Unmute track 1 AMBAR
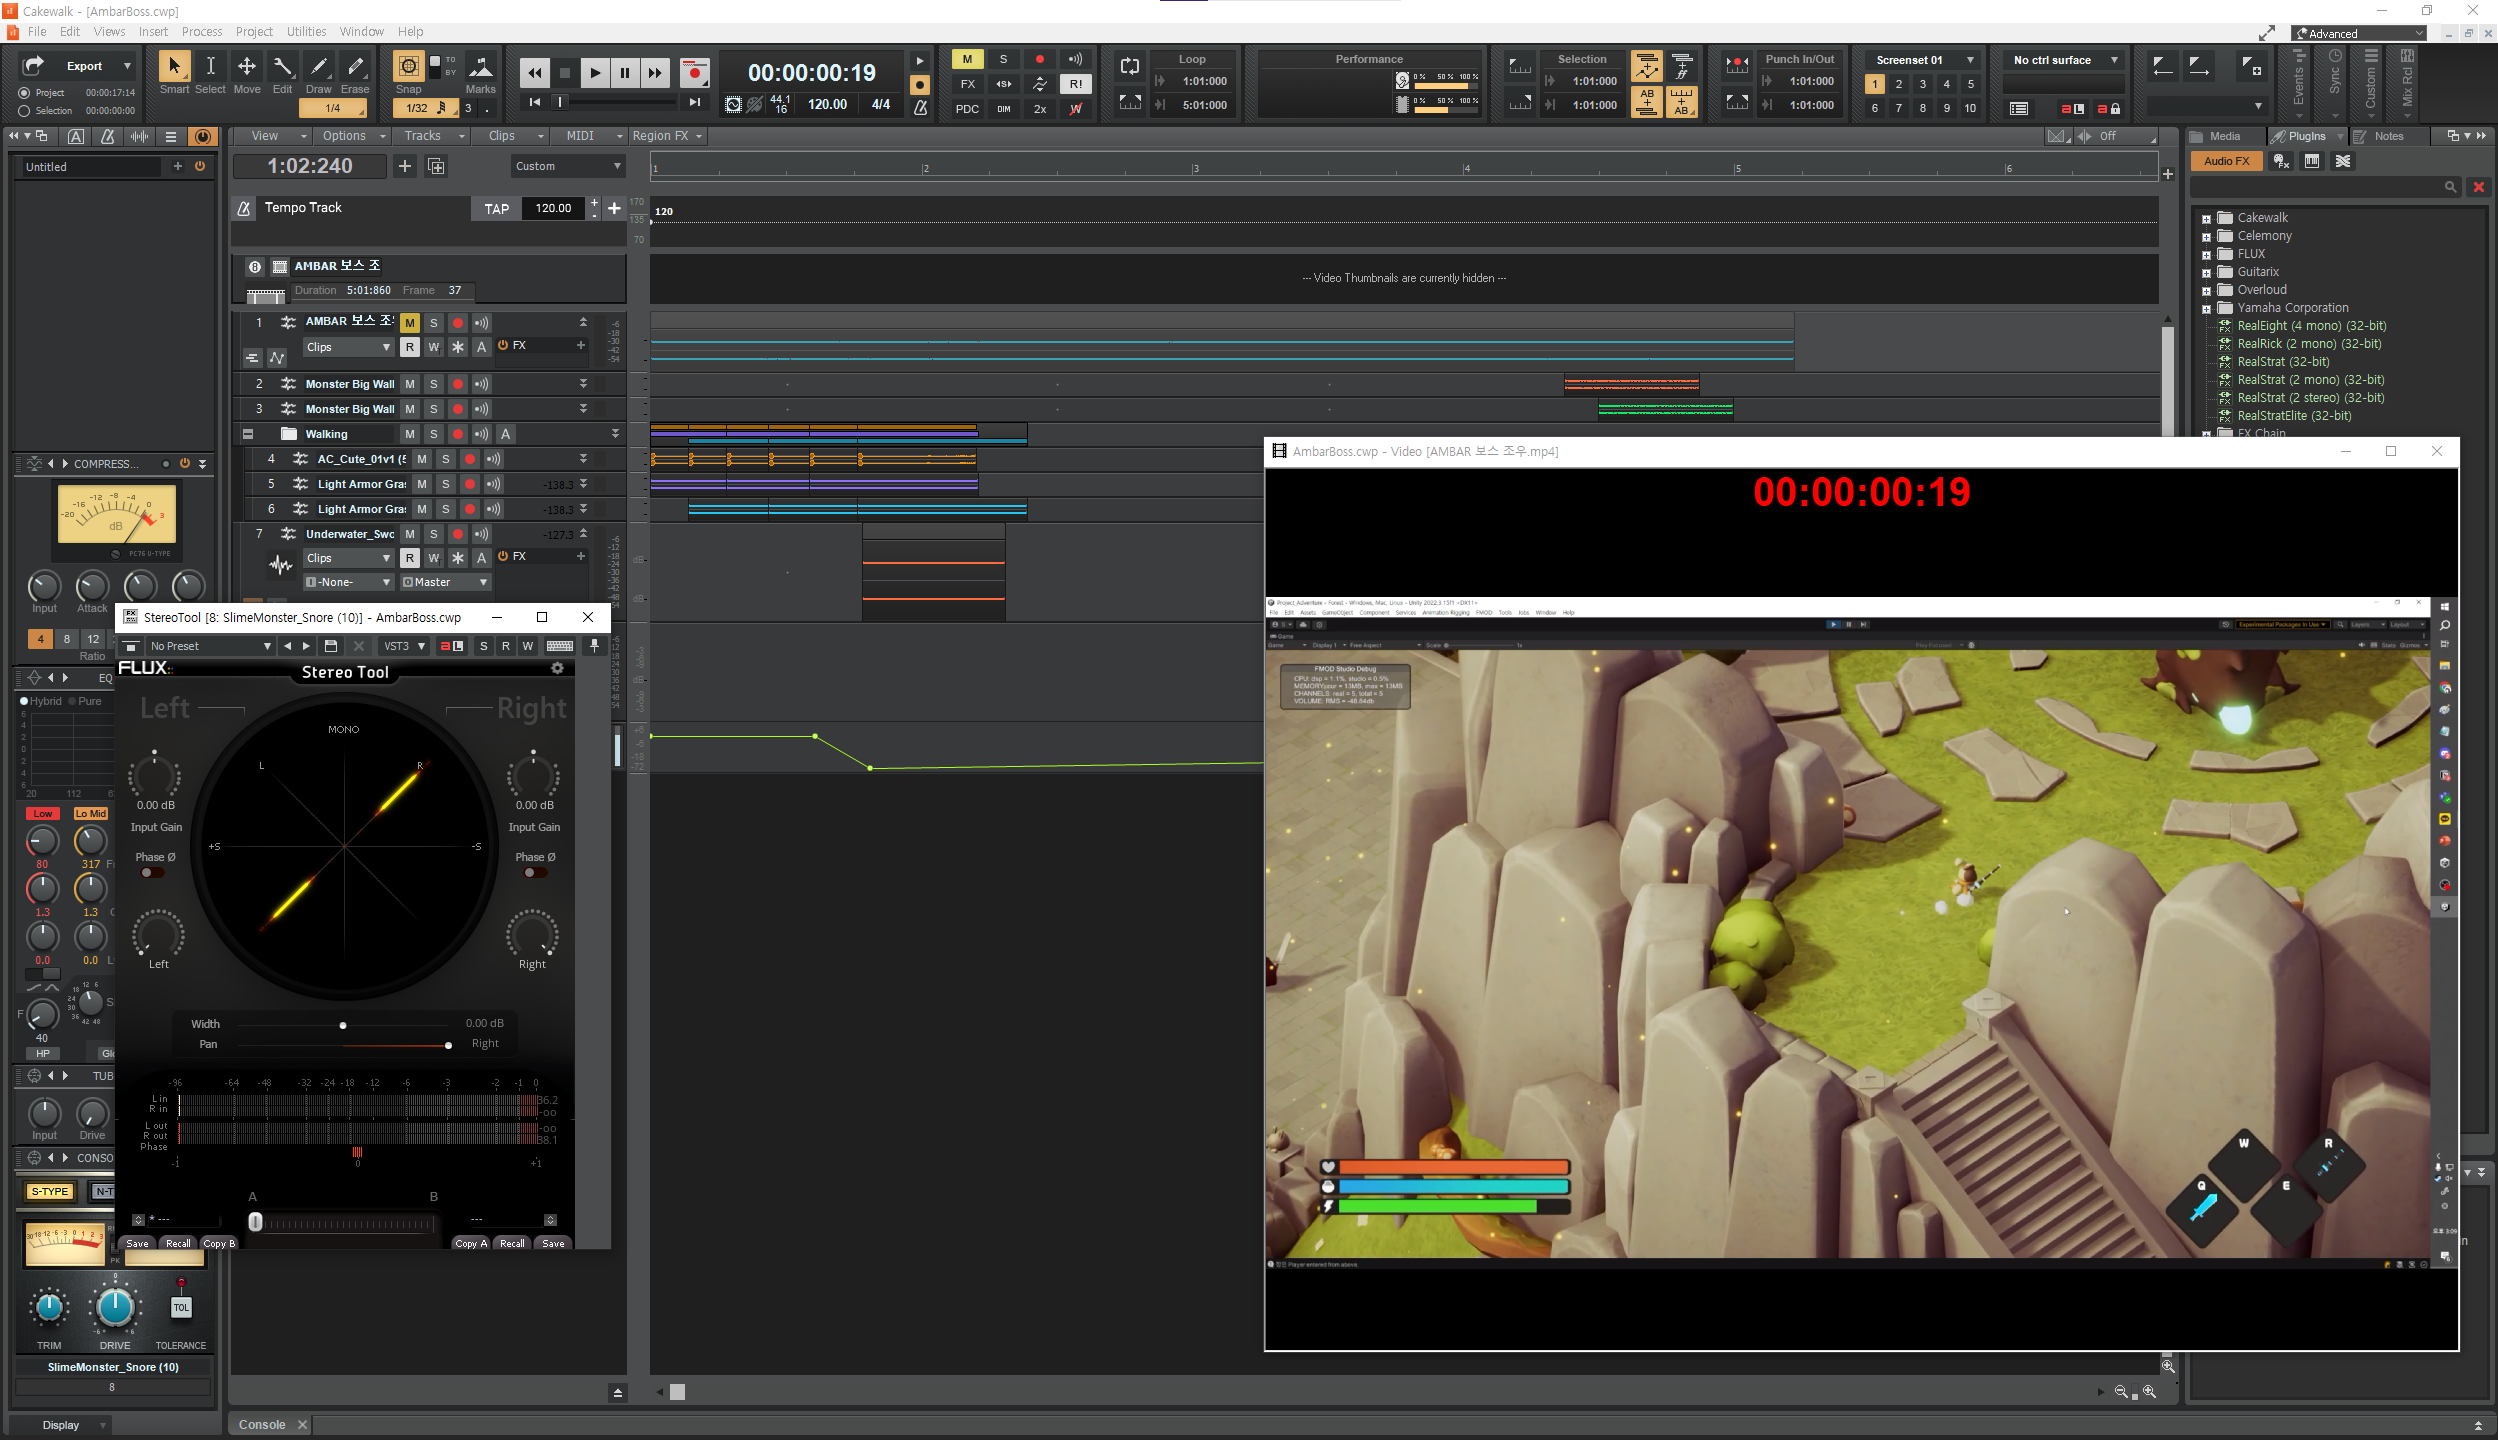Image resolution: width=2498 pixels, height=1440 pixels. [x=410, y=323]
